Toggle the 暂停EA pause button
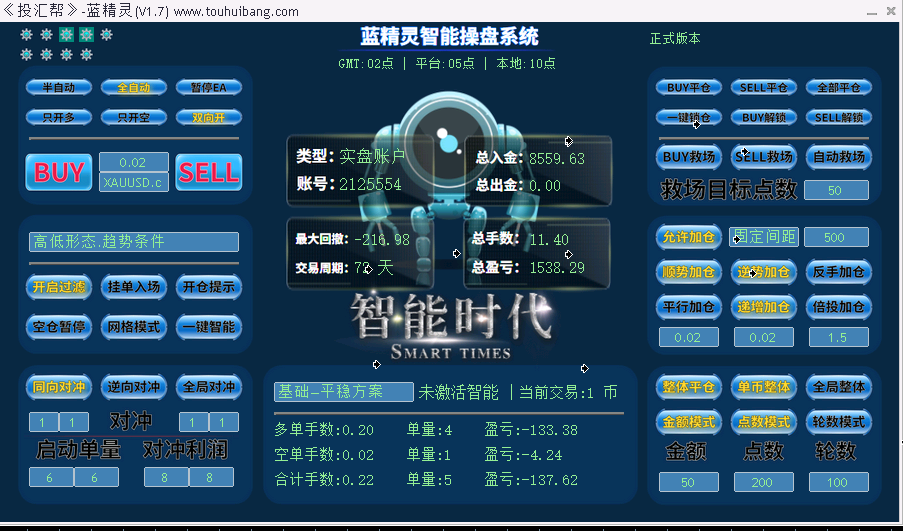903x531 pixels. click(208, 88)
